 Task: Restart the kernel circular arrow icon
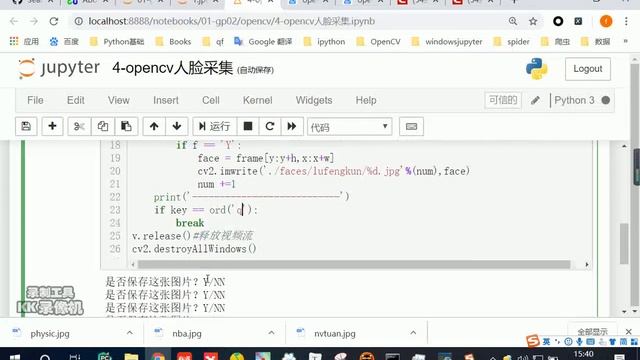click(270, 126)
